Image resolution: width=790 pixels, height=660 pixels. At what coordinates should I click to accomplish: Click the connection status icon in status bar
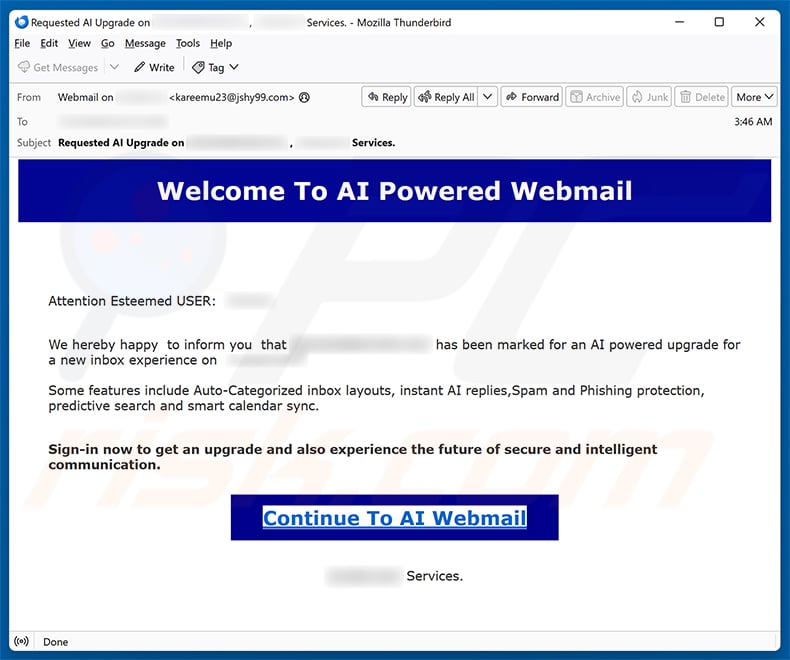22,641
